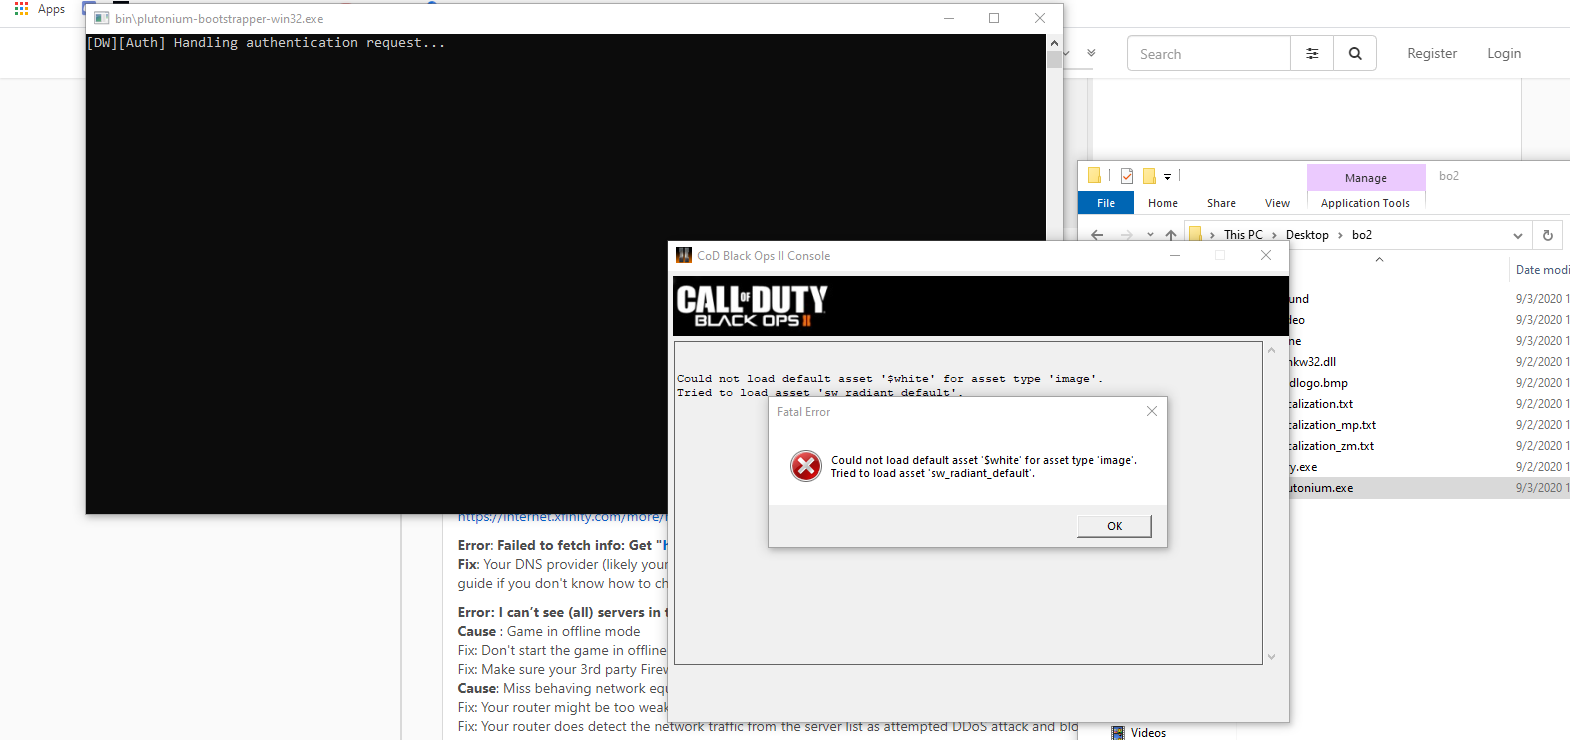Image resolution: width=1570 pixels, height=740 pixels.
Task: Select Desktop in the address breadcrumb
Action: pyautogui.click(x=1307, y=235)
